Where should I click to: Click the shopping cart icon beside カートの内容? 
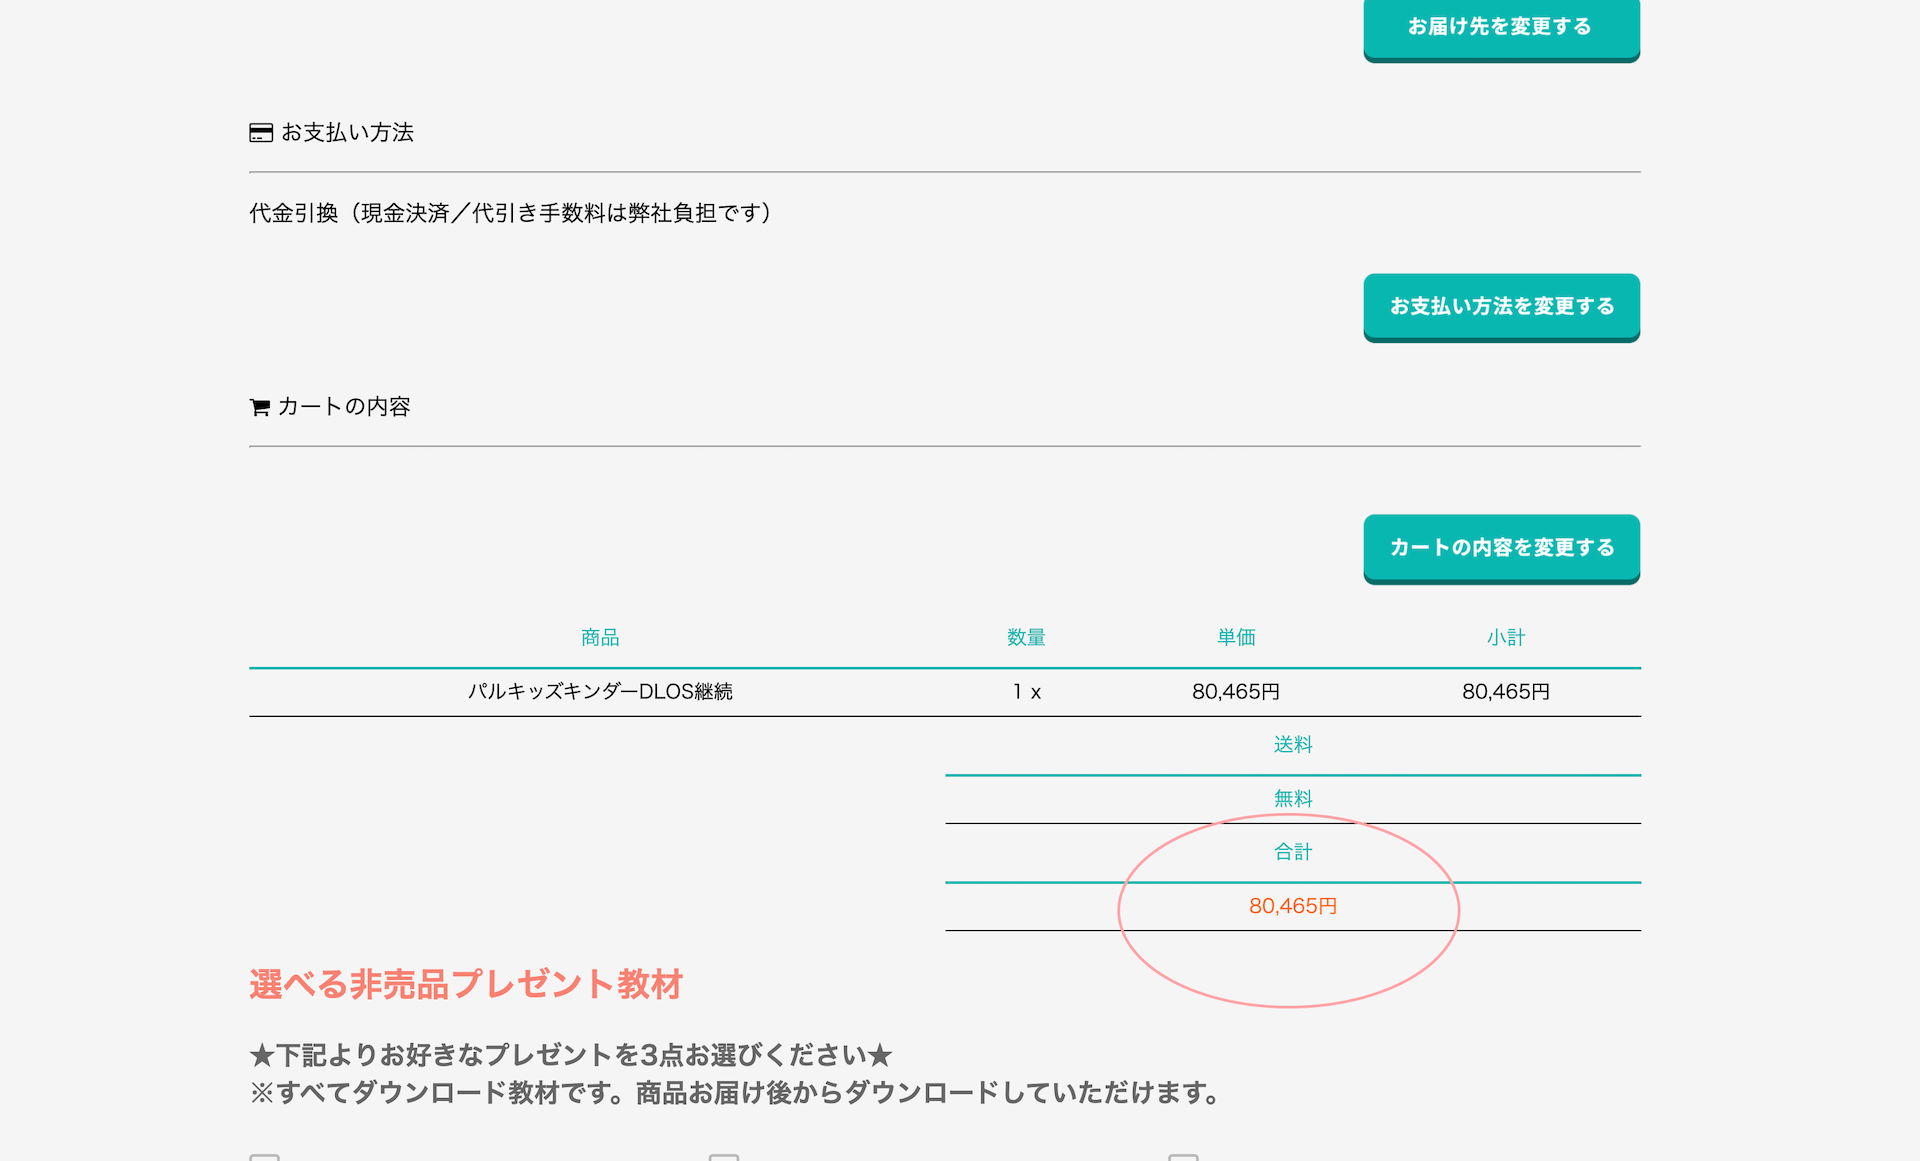(x=259, y=407)
